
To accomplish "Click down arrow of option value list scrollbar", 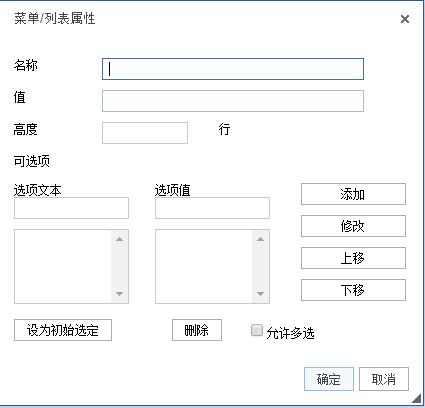I will [x=260, y=294].
